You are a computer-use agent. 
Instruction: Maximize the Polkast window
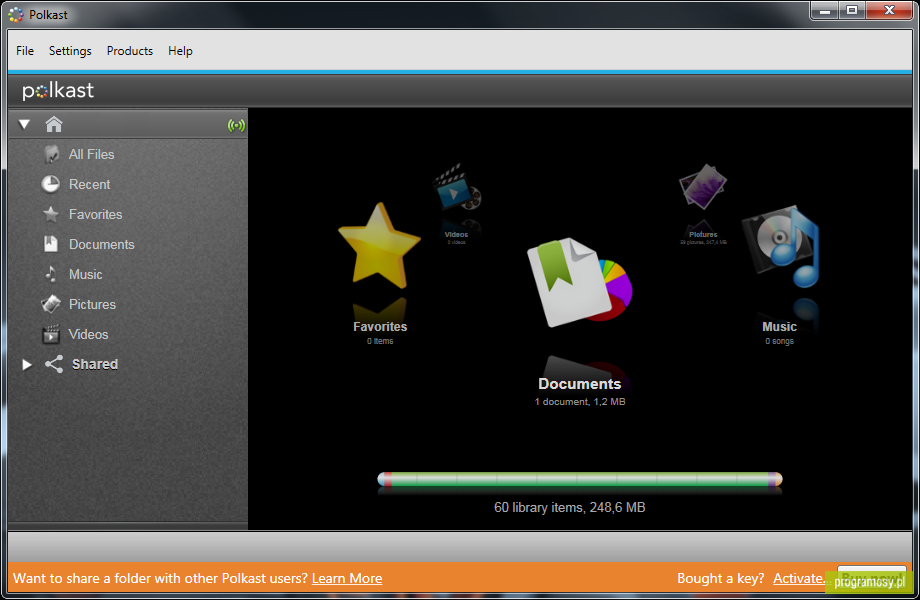(x=852, y=11)
